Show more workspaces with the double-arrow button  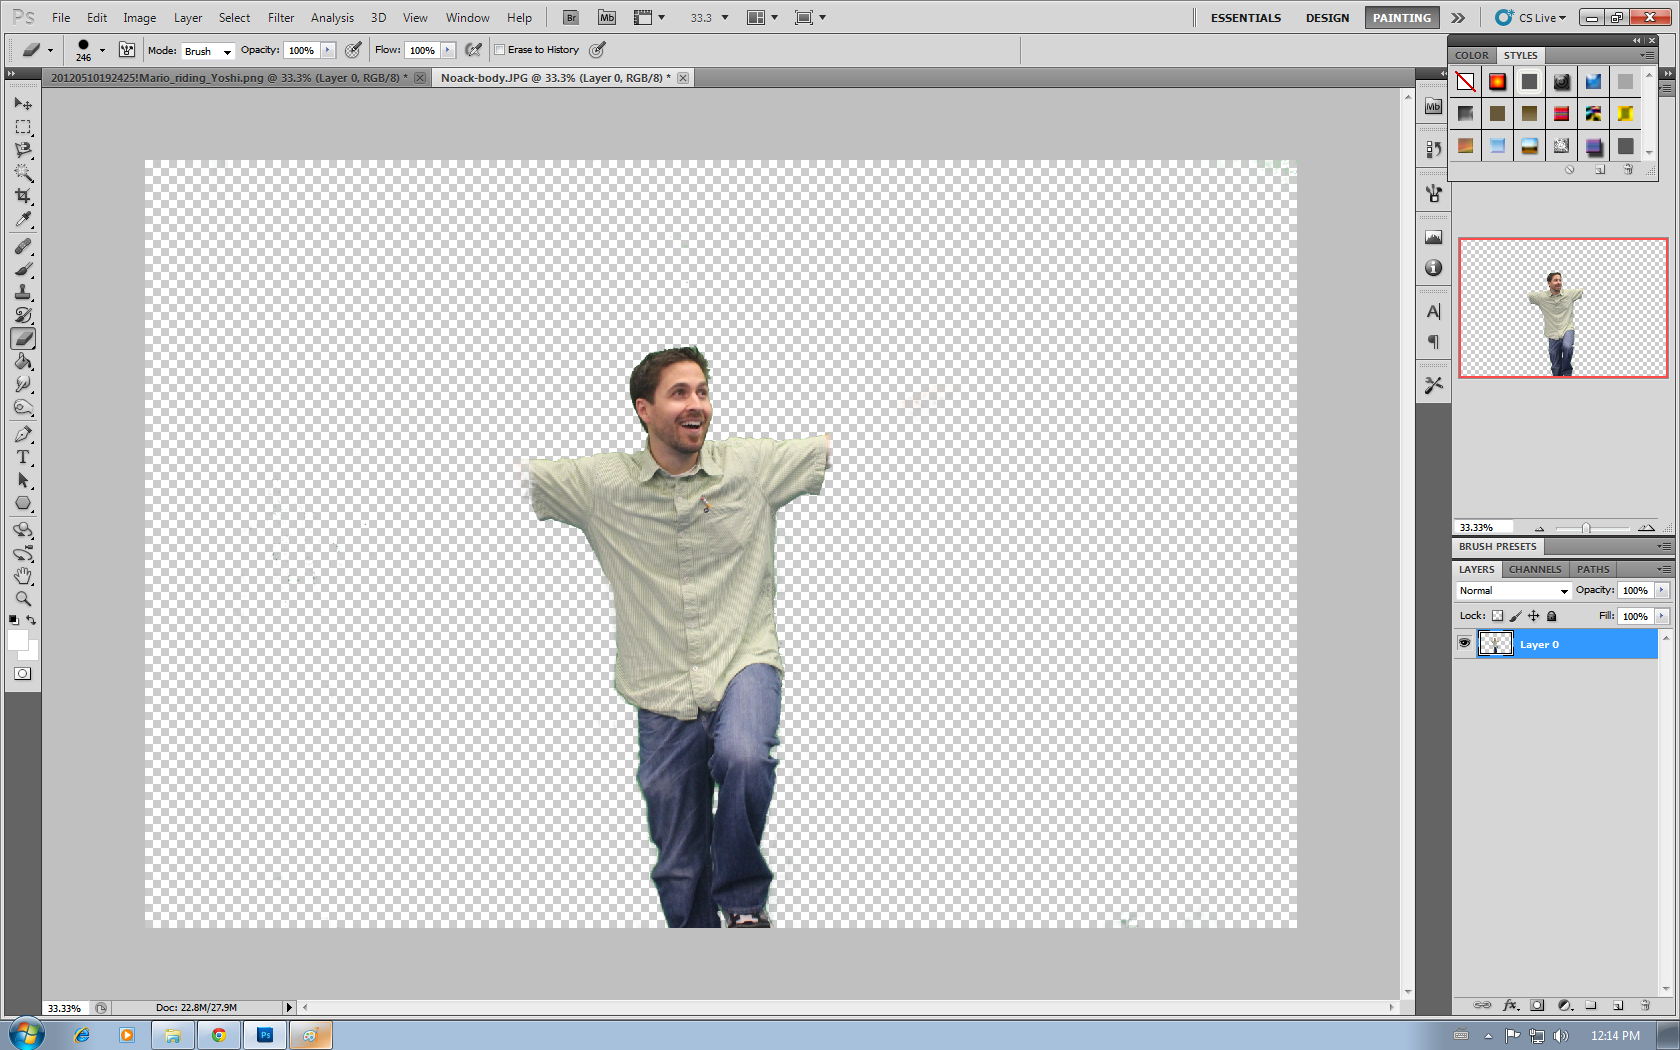pos(1458,18)
